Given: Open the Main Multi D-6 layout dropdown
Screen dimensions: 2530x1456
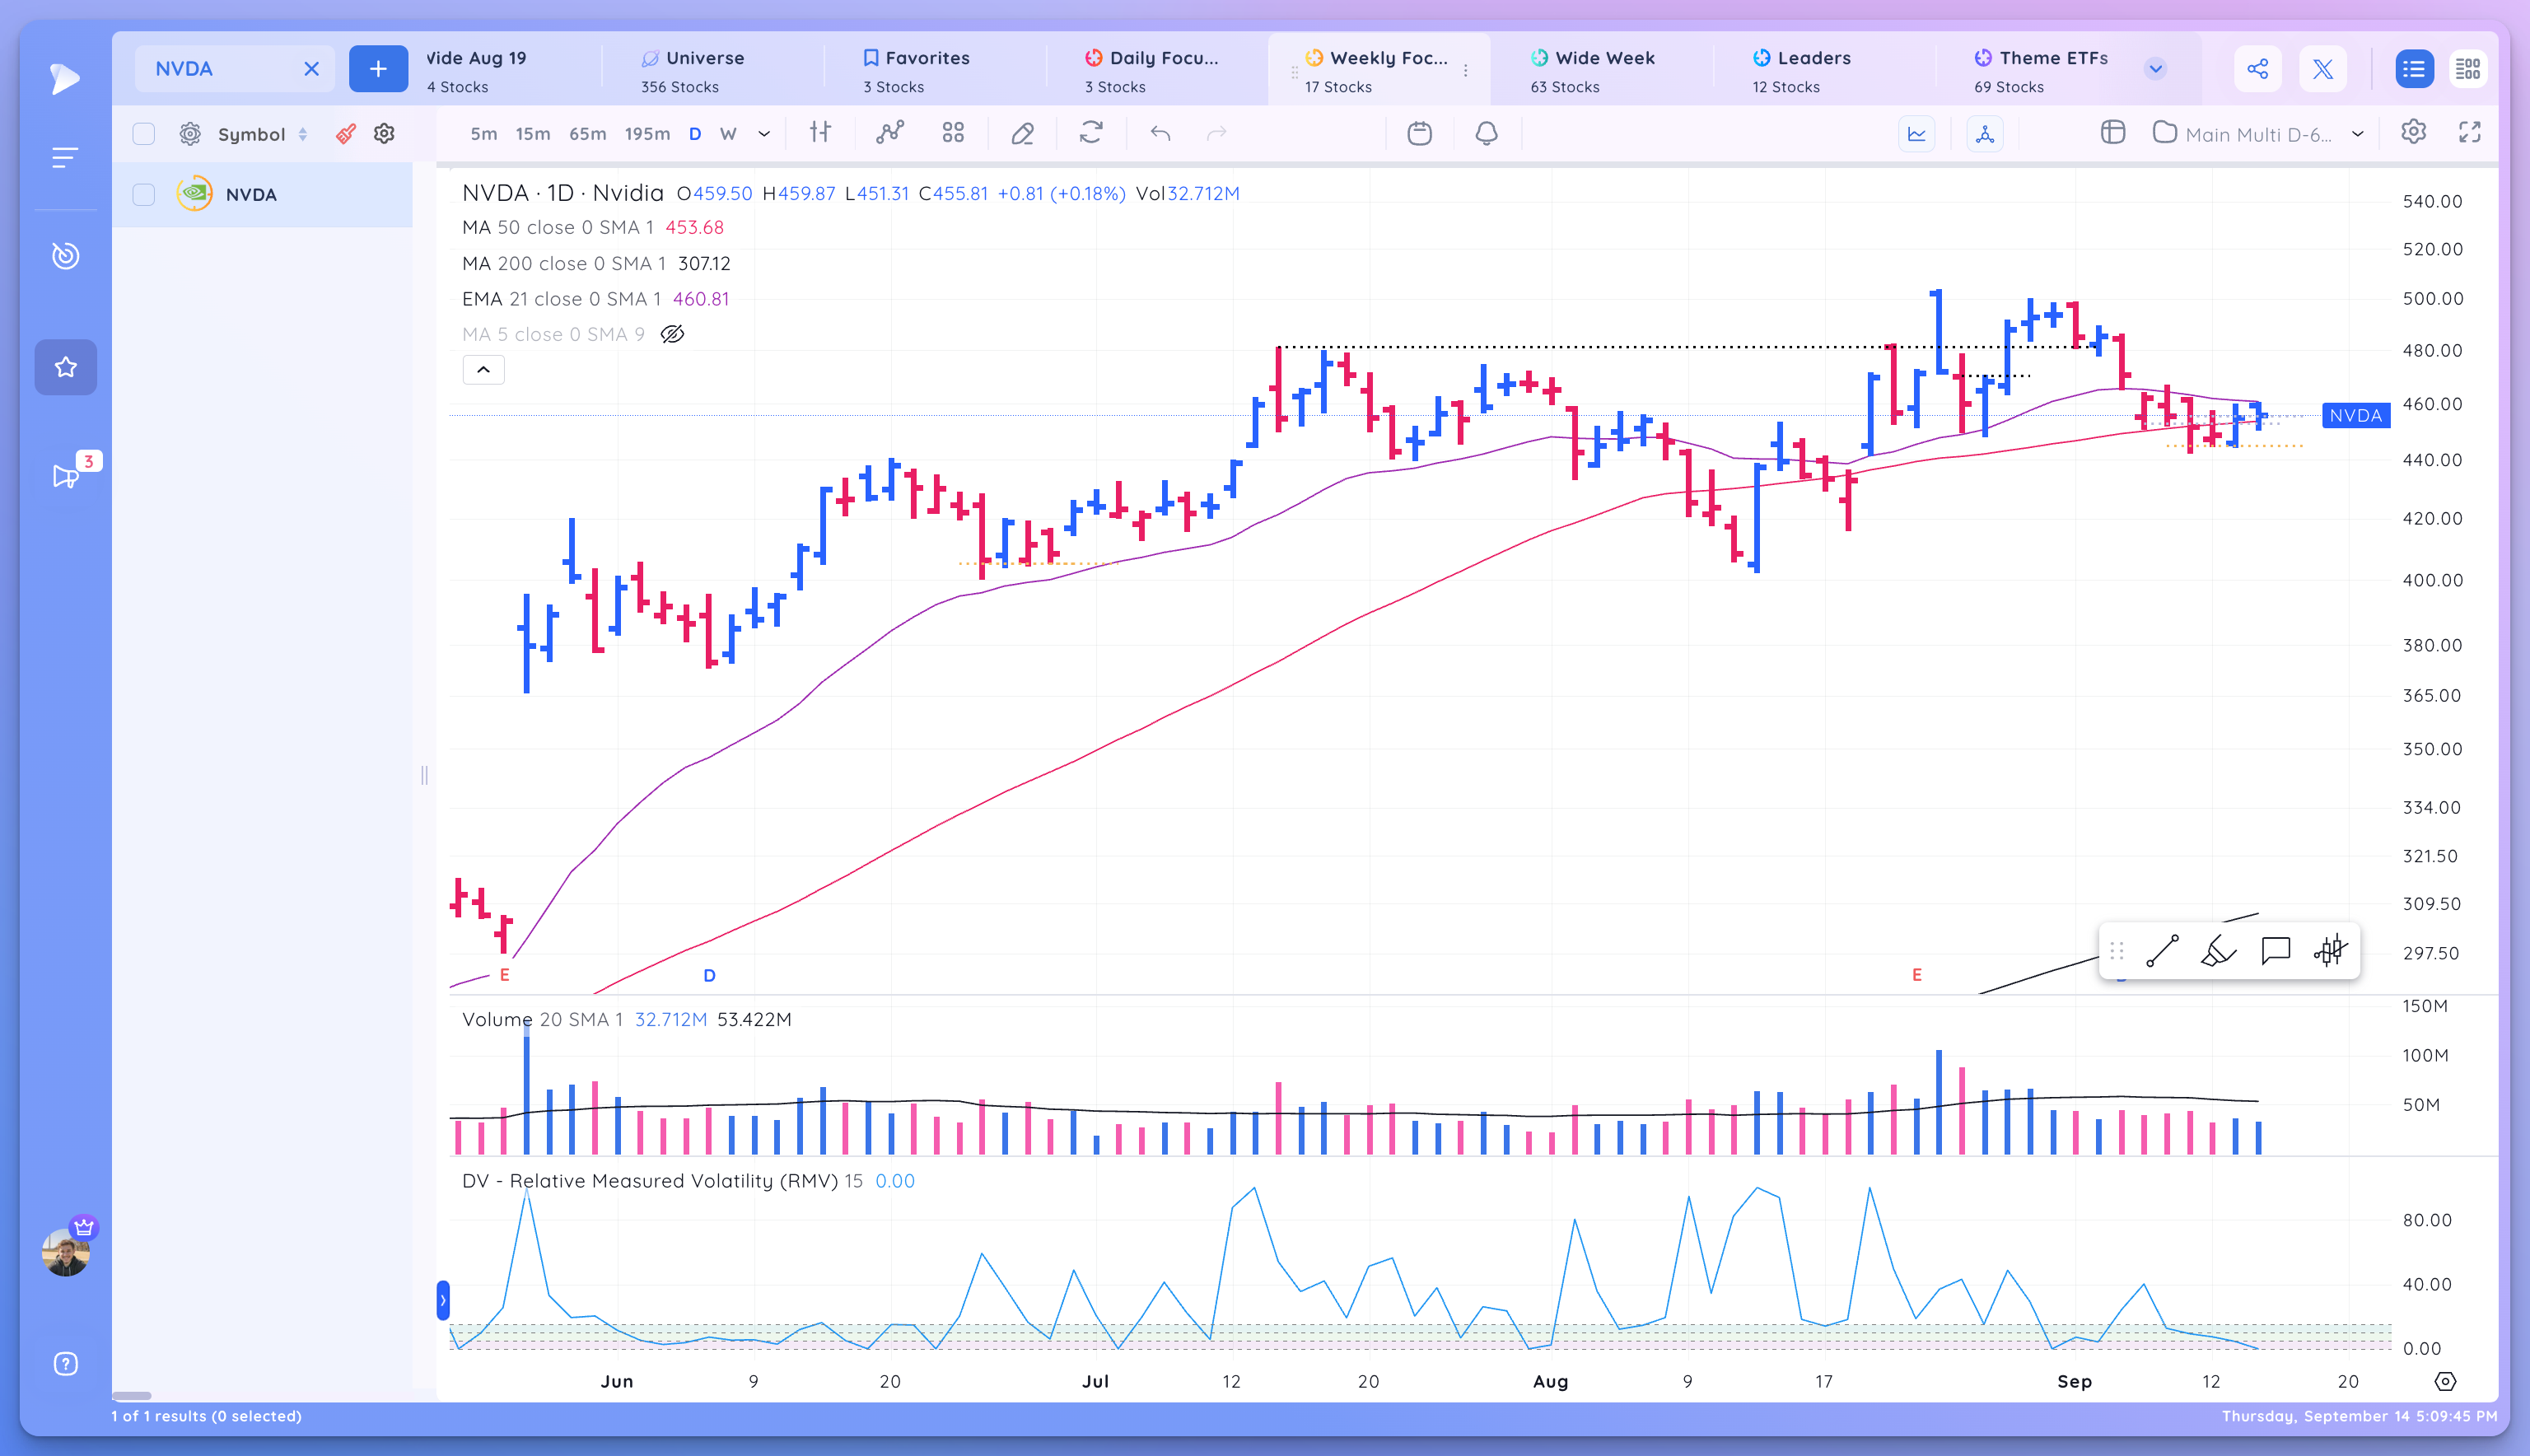Looking at the screenshot, I should (2260, 134).
